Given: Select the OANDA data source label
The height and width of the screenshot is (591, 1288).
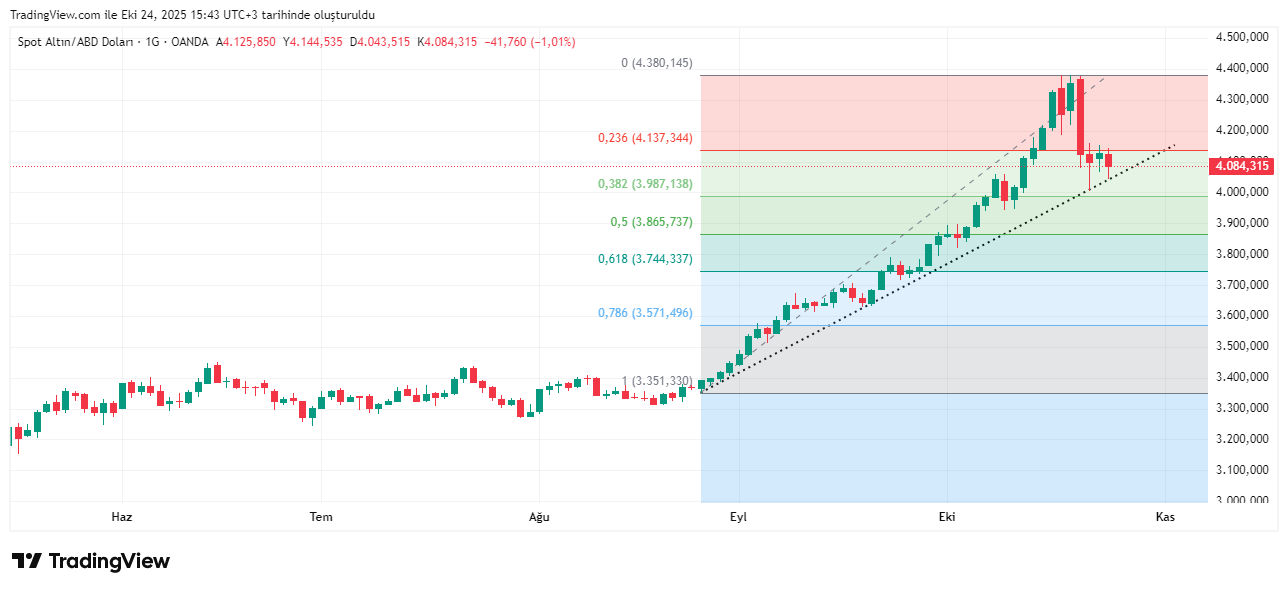Looking at the screenshot, I should (x=190, y=42).
